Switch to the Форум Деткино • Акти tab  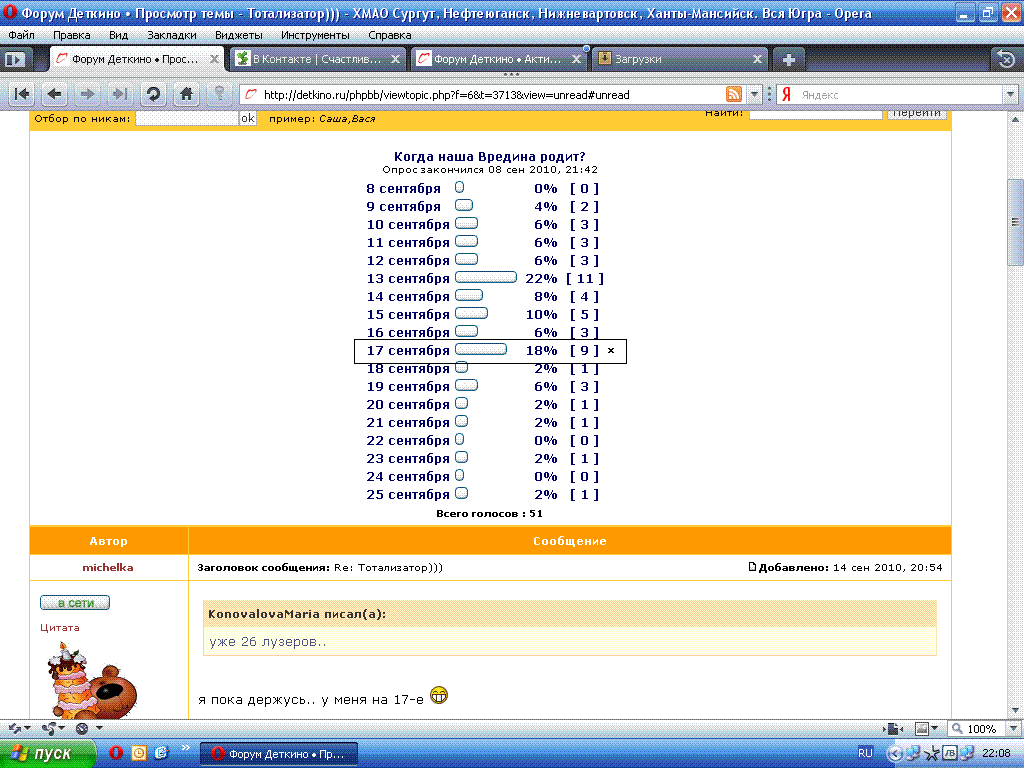[x=498, y=59]
